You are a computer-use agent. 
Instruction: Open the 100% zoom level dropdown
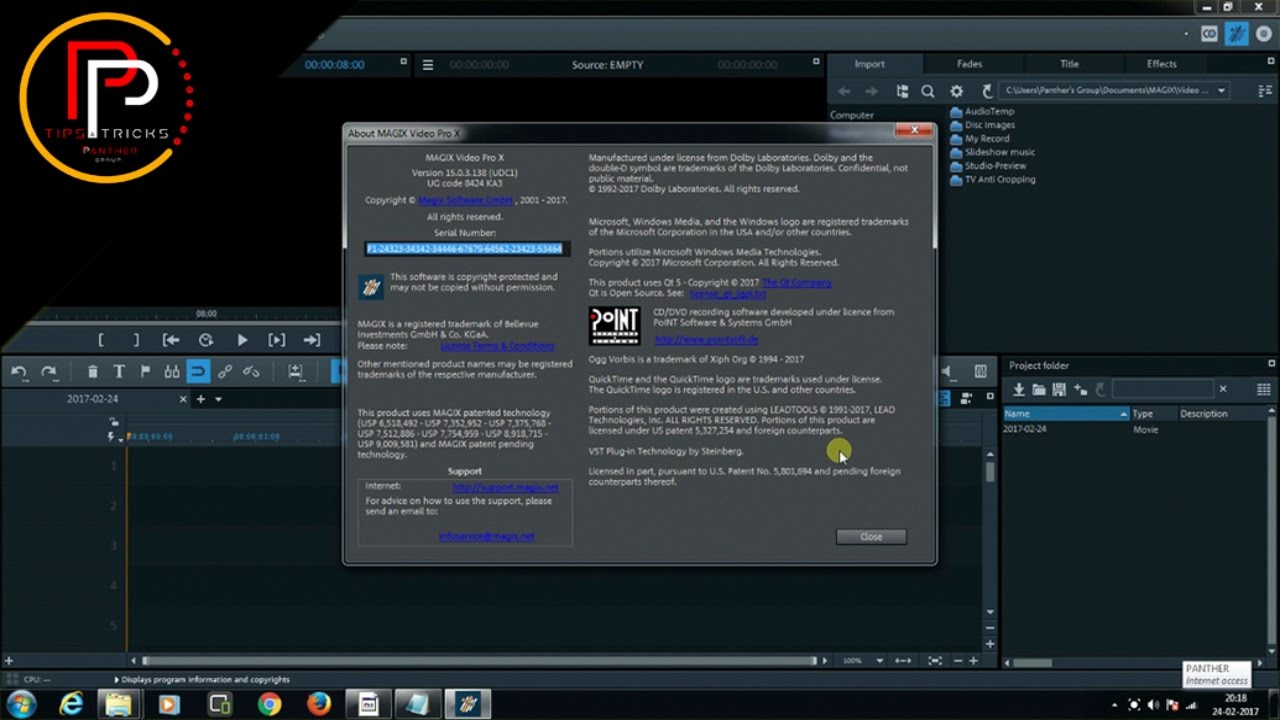879,661
